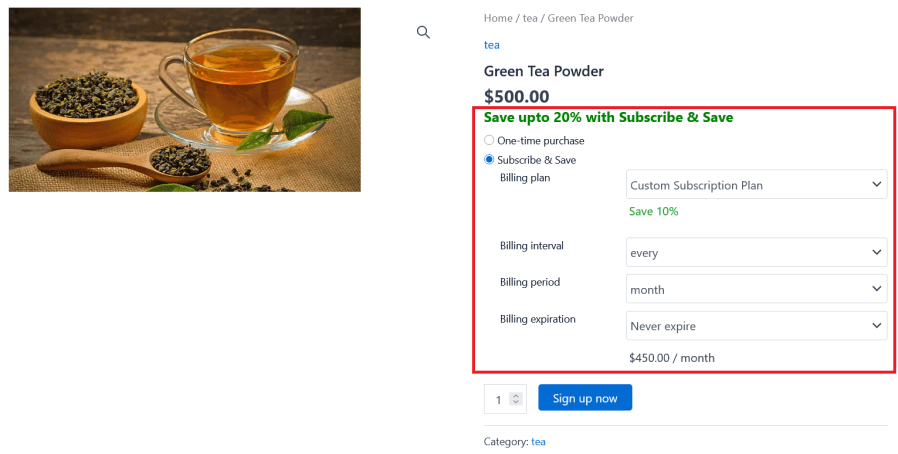Click the Sign up now button
Screen dimensions: 898x454
click(585, 398)
